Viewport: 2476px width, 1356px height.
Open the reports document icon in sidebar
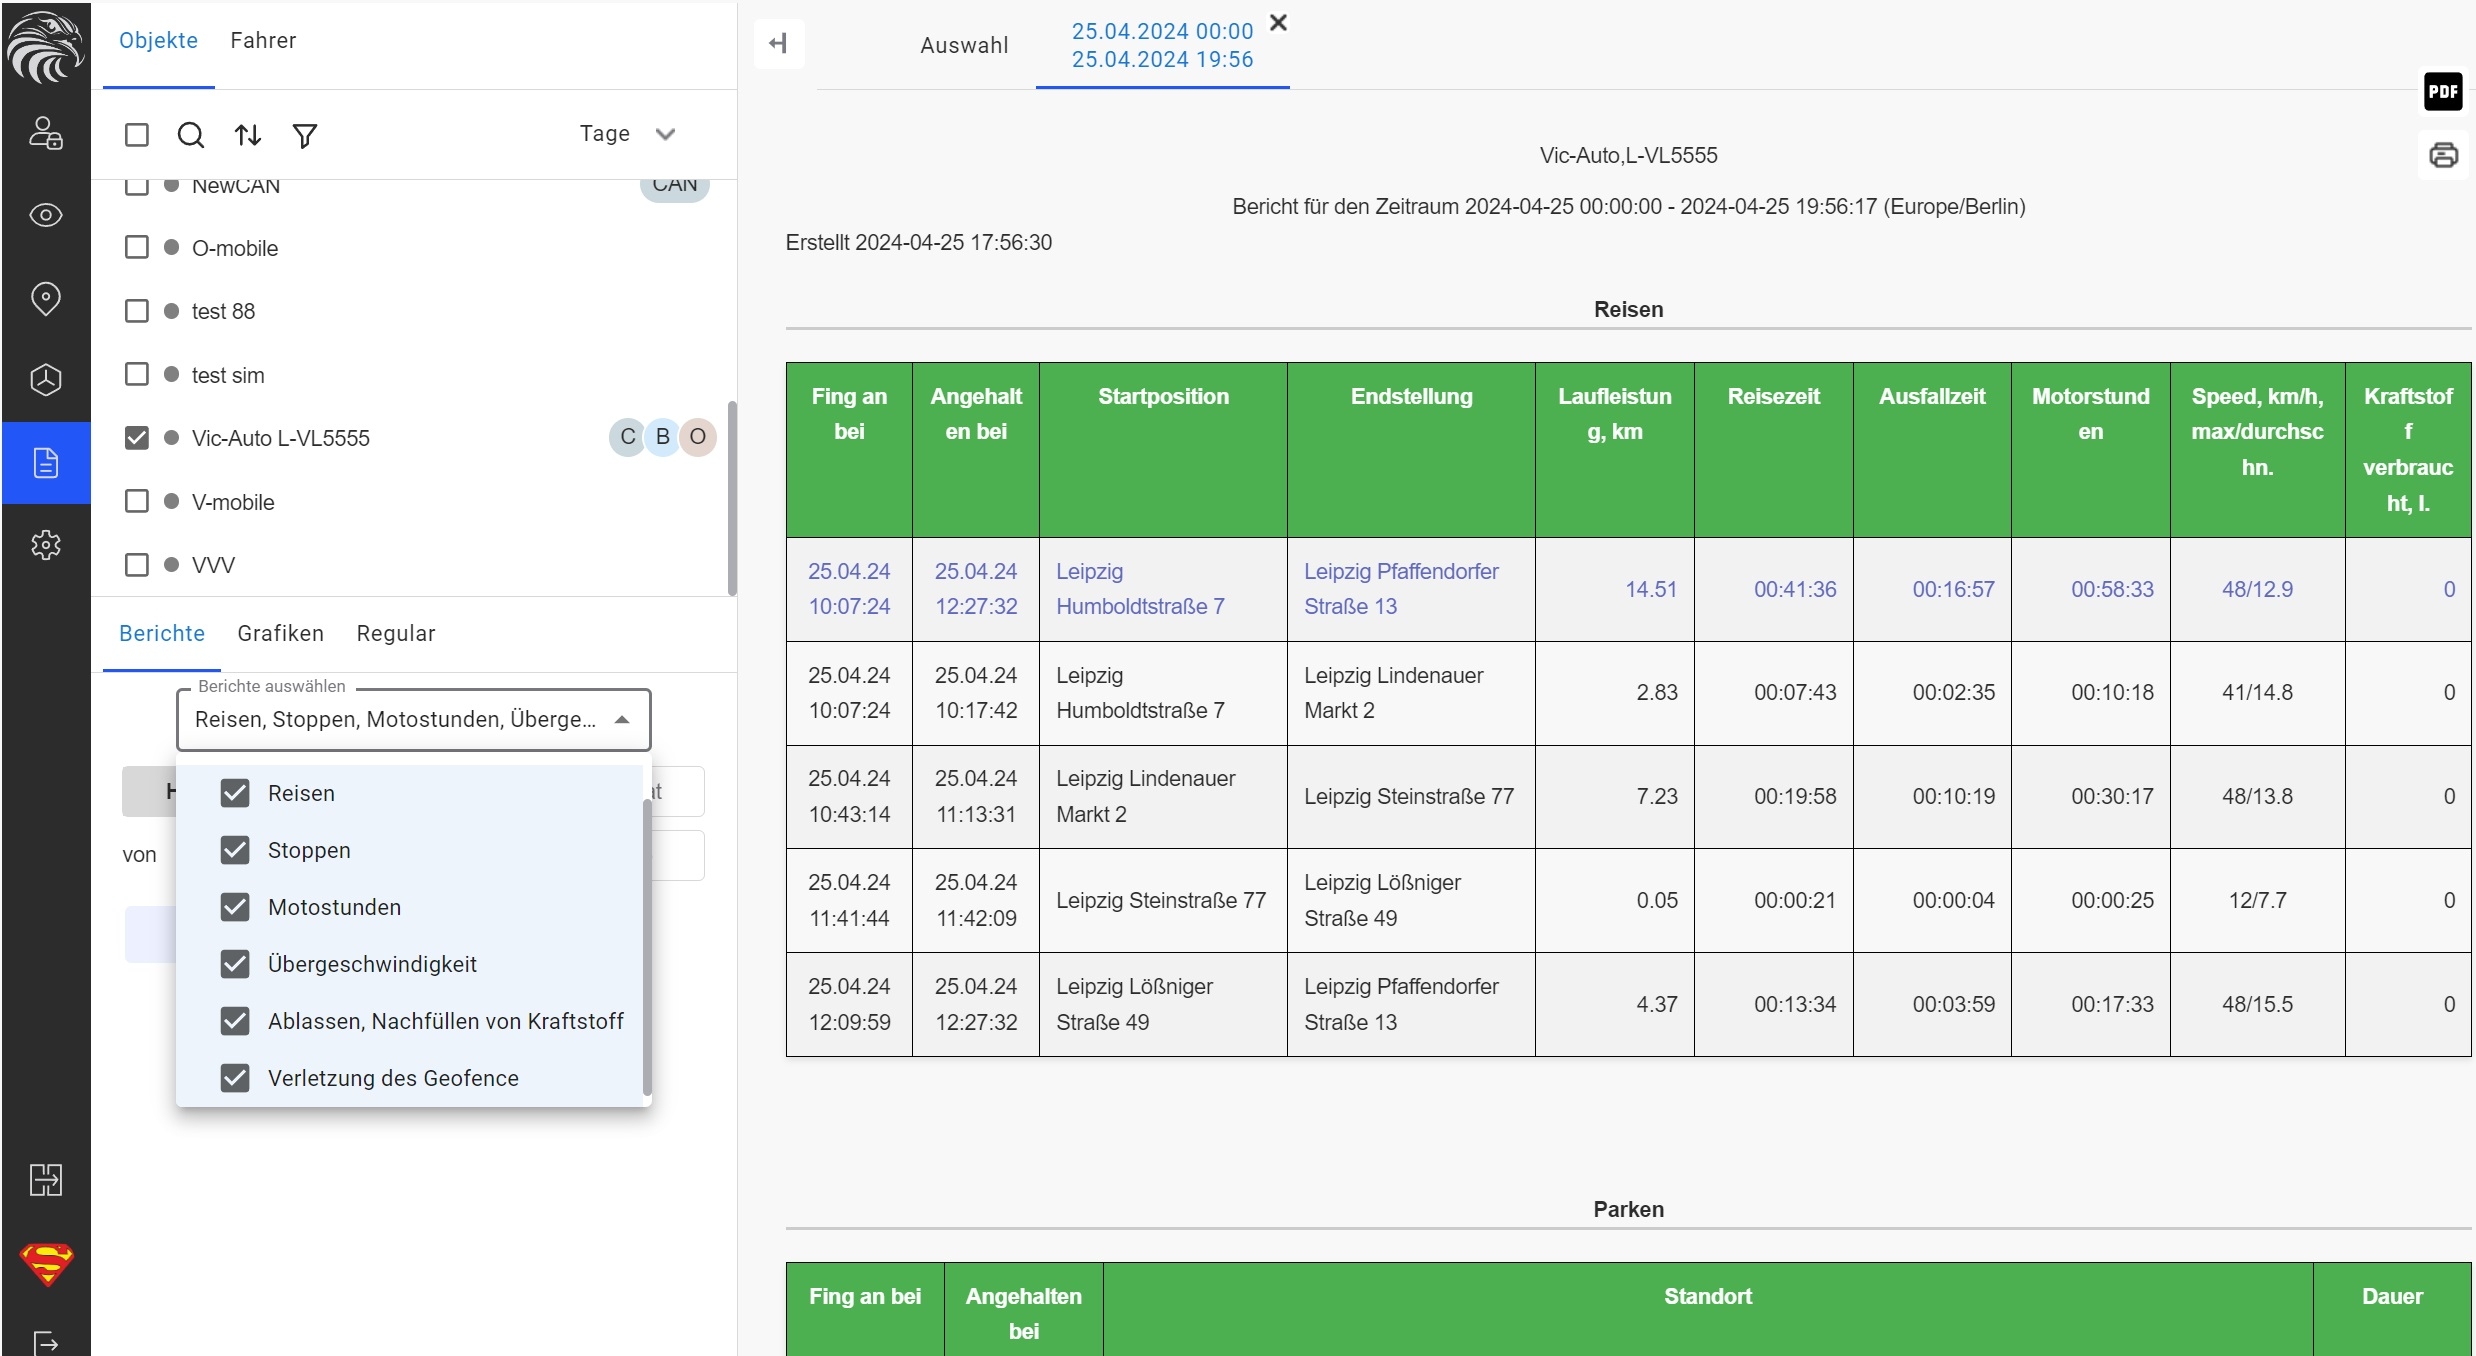(46, 463)
